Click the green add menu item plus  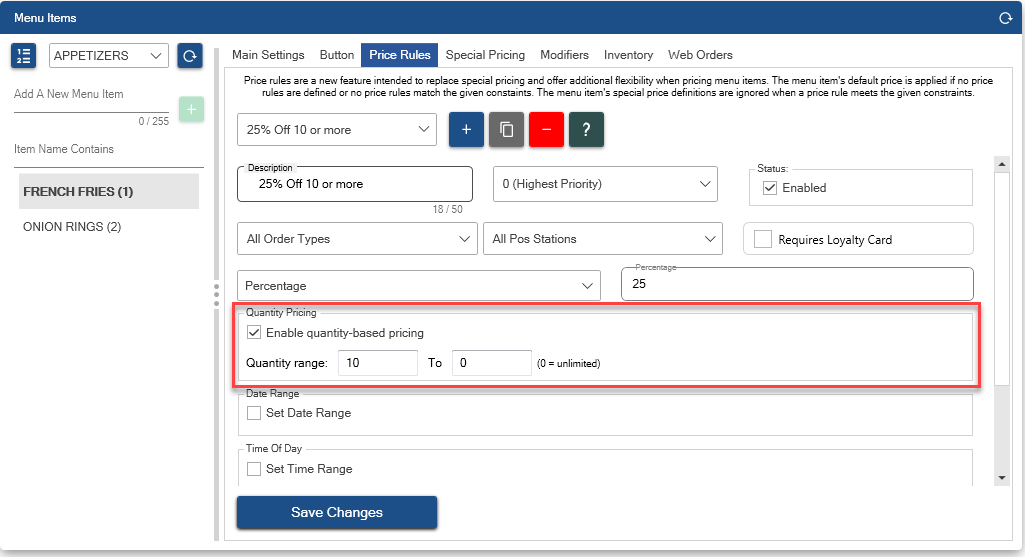[191, 109]
